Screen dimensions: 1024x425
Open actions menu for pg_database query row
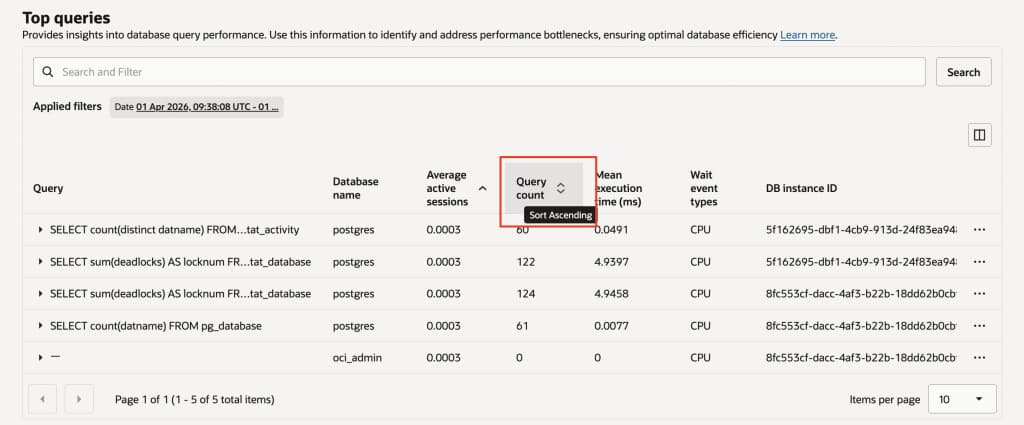pyautogui.click(x=979, y=326)
